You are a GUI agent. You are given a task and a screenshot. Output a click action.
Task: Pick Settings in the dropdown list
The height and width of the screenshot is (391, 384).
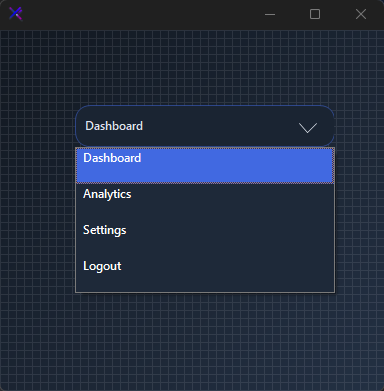pos(205,238)
